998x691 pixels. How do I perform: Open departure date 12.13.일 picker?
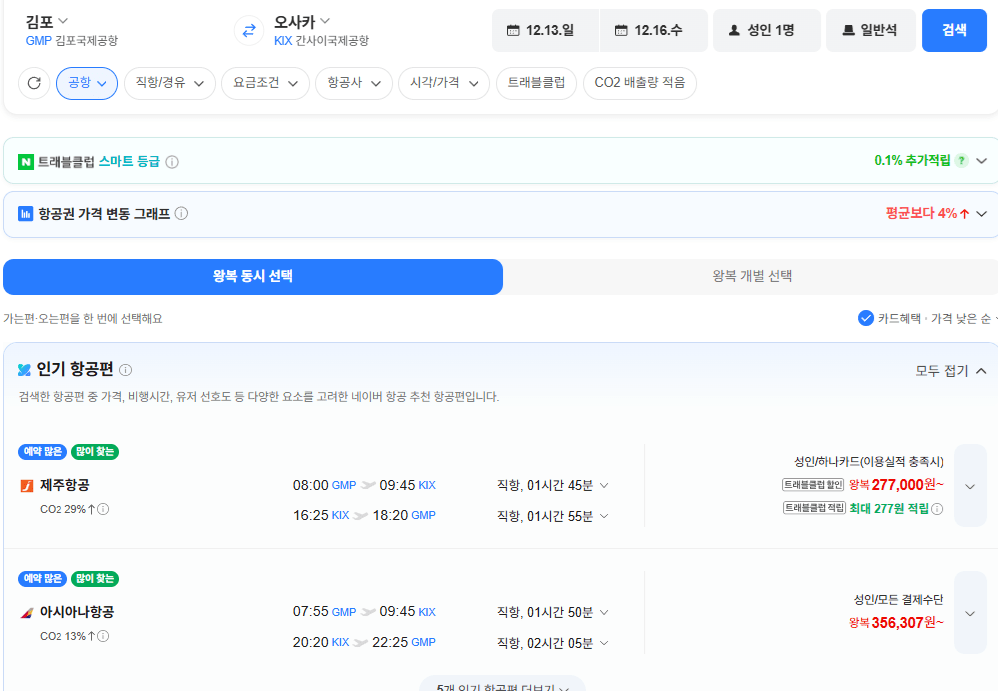click(545, 30)
